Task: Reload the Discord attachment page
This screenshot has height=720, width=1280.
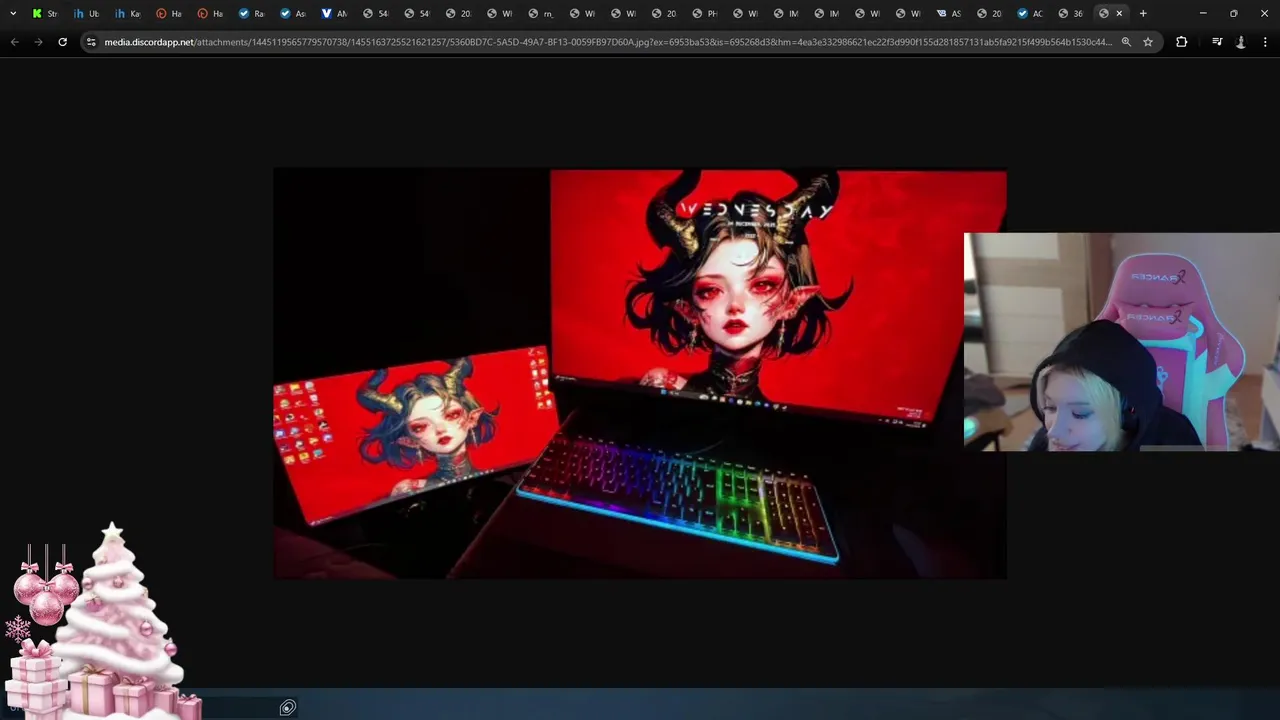Action: click(x=62, y=42)
